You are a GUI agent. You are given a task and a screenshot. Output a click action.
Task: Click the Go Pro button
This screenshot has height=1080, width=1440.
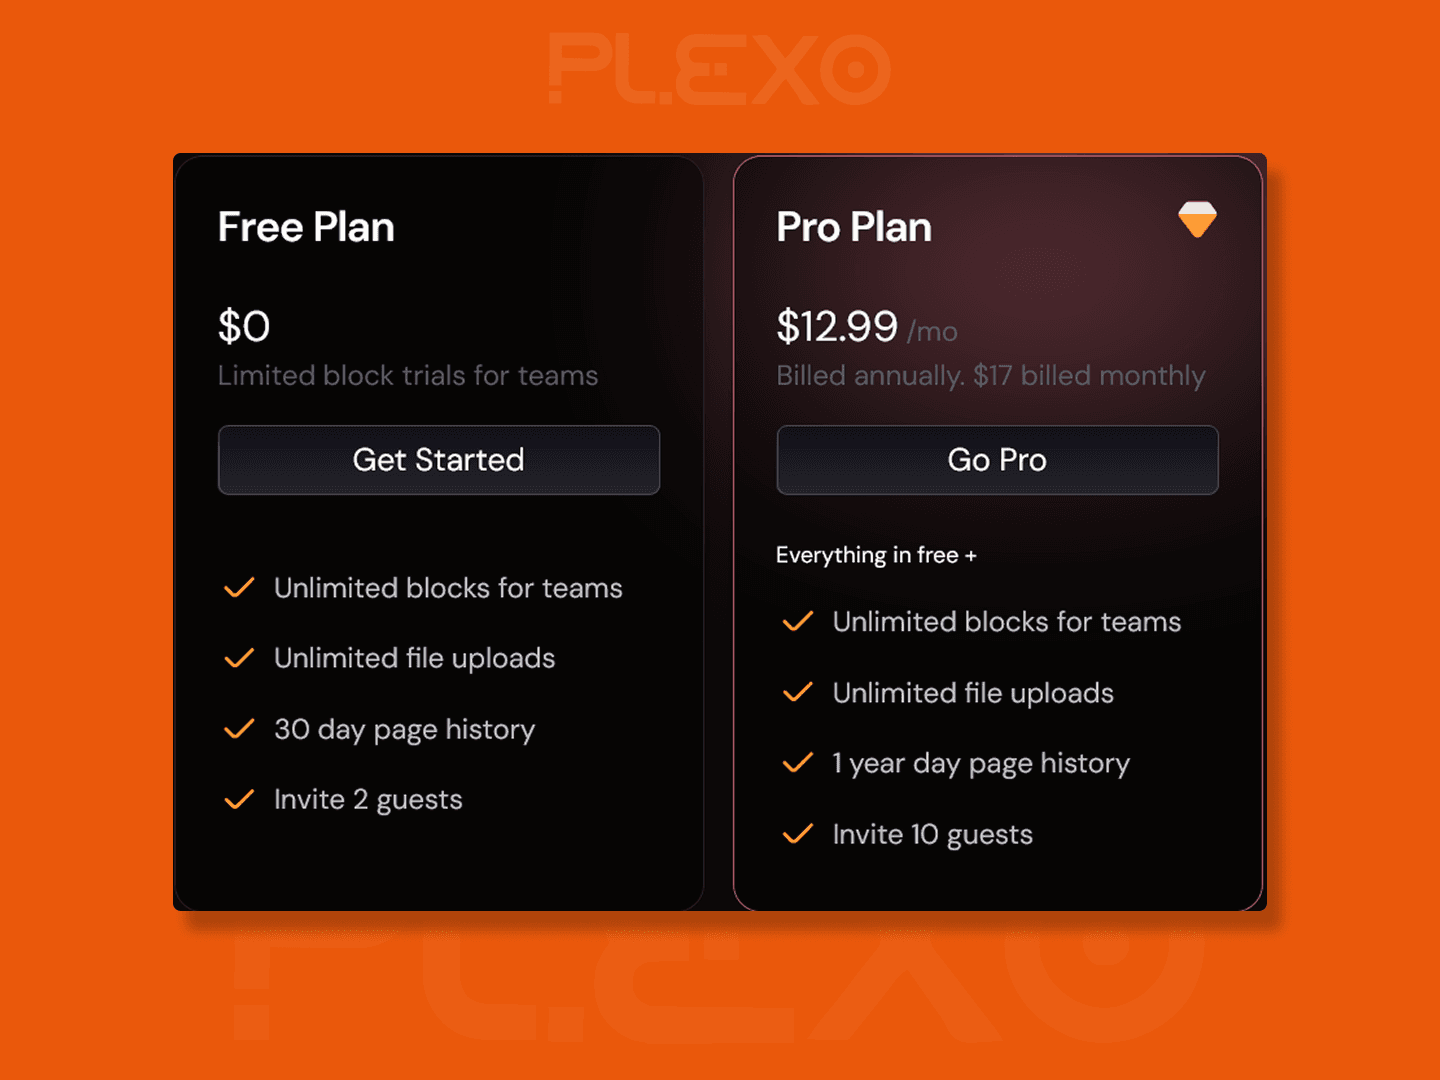click(x=997, y=460)
